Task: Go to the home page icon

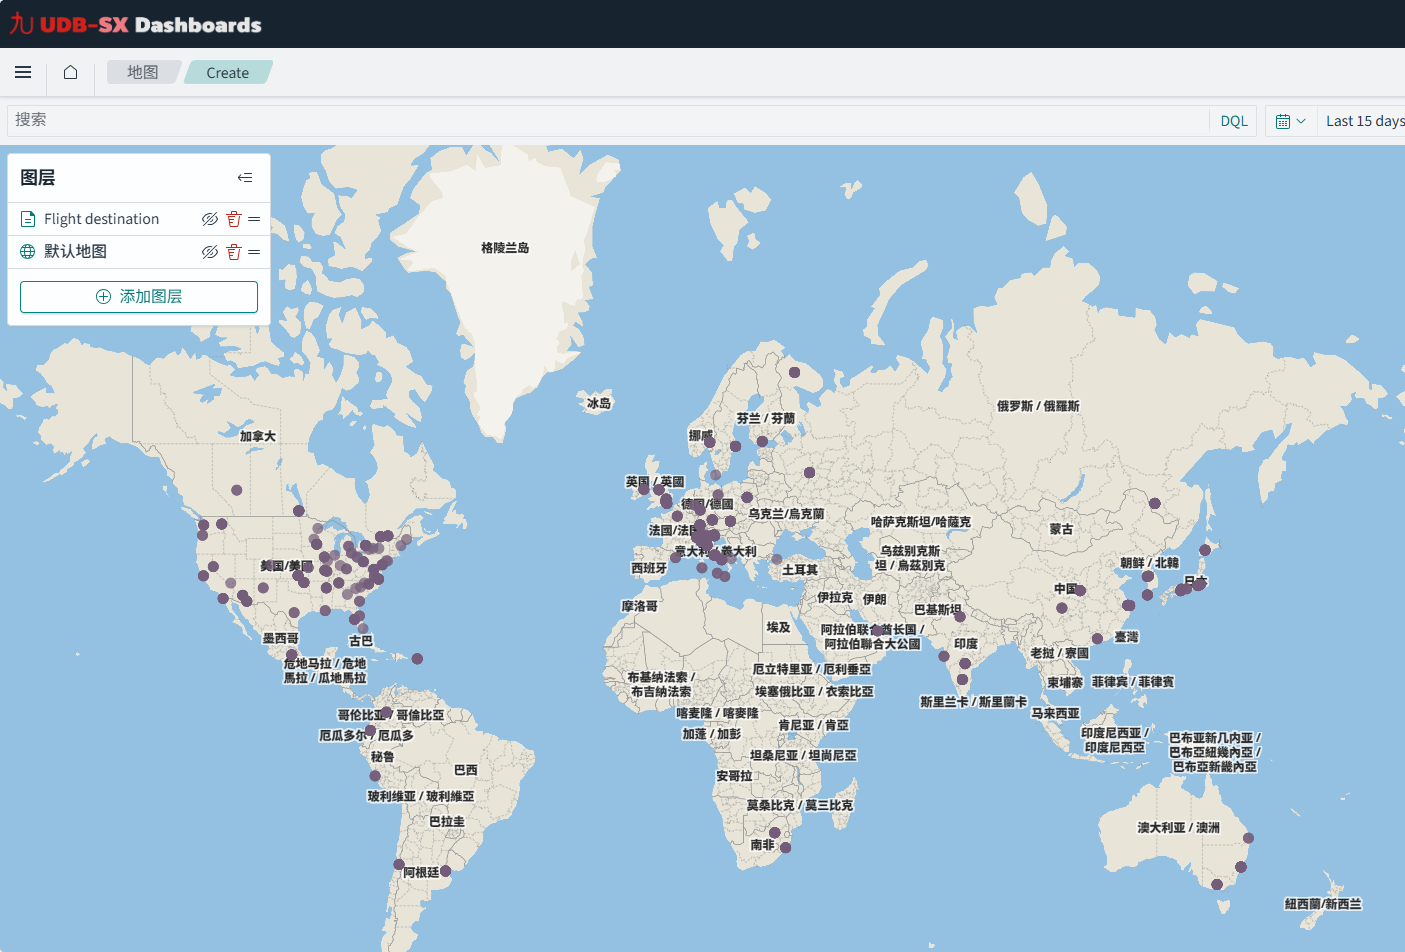Action: [x=70, y=72]
